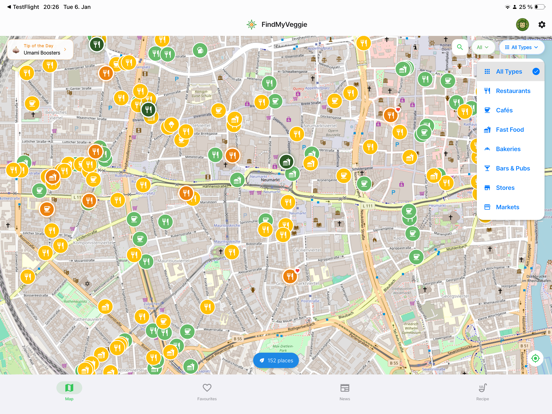Open the user profile avatar
Viewport: 552px width, 414px height.
point(522,25)
